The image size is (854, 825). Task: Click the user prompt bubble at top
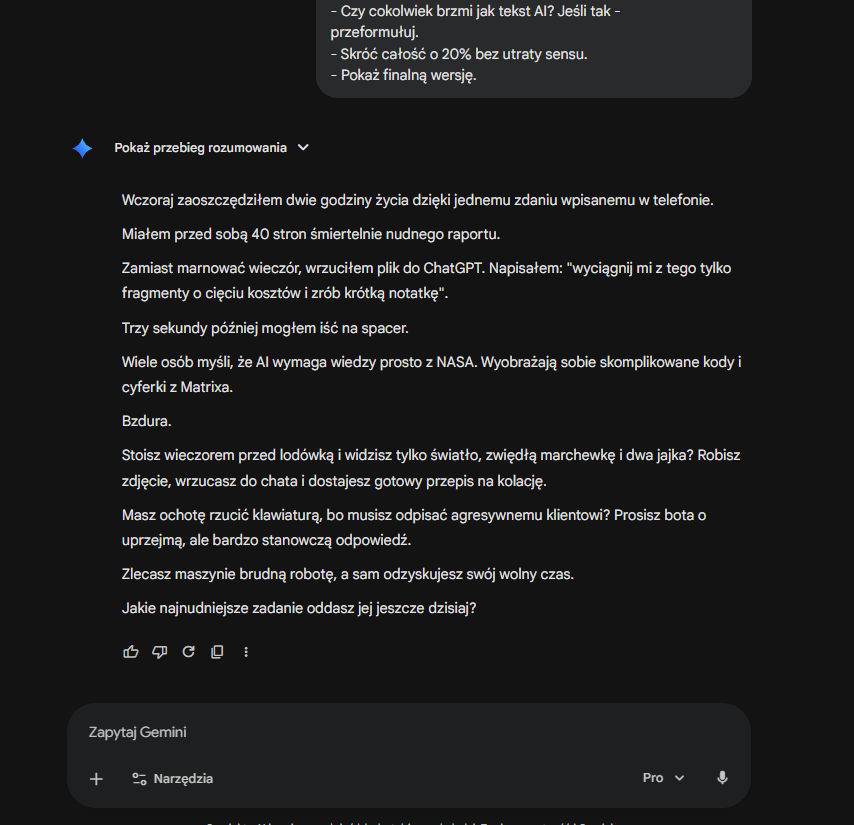(533, 45)
